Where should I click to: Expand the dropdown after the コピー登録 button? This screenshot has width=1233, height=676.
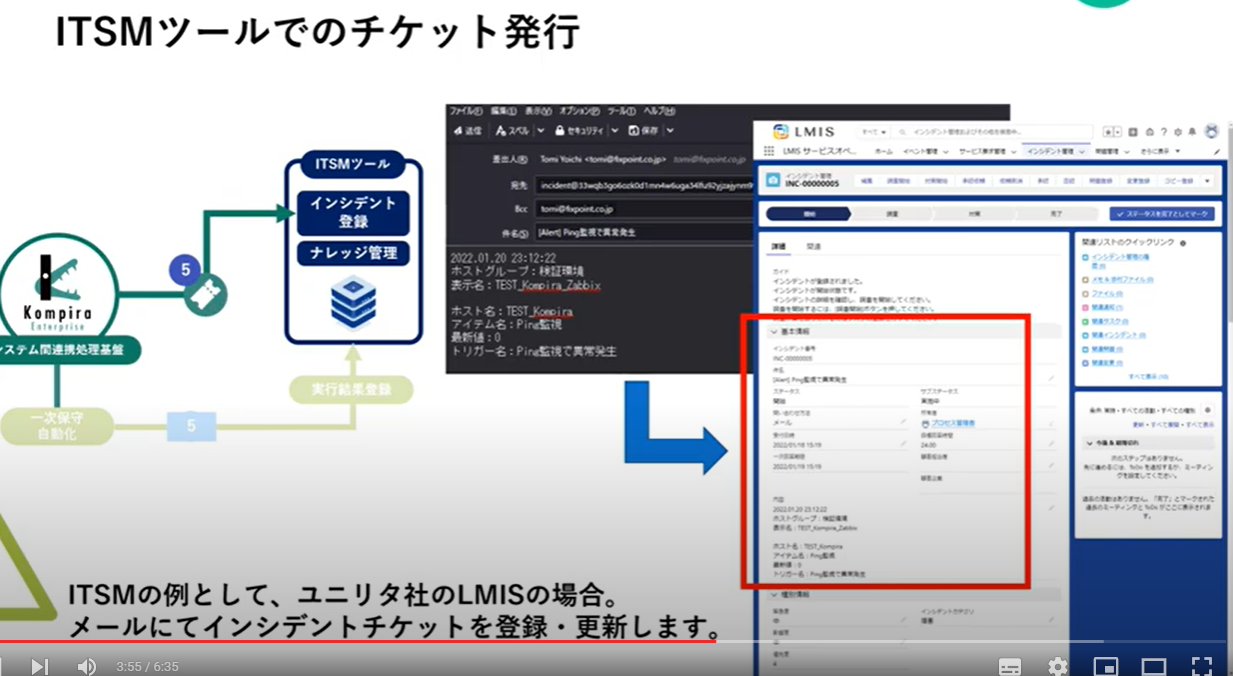coord(1207,181)
